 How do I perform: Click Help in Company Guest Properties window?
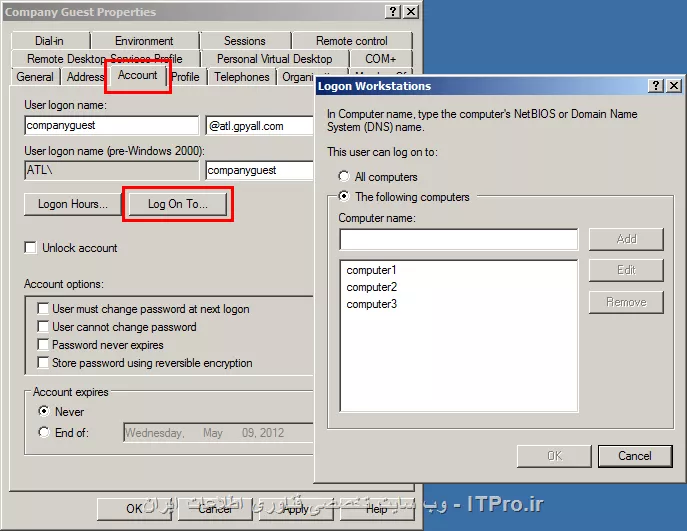click(377, 509)
